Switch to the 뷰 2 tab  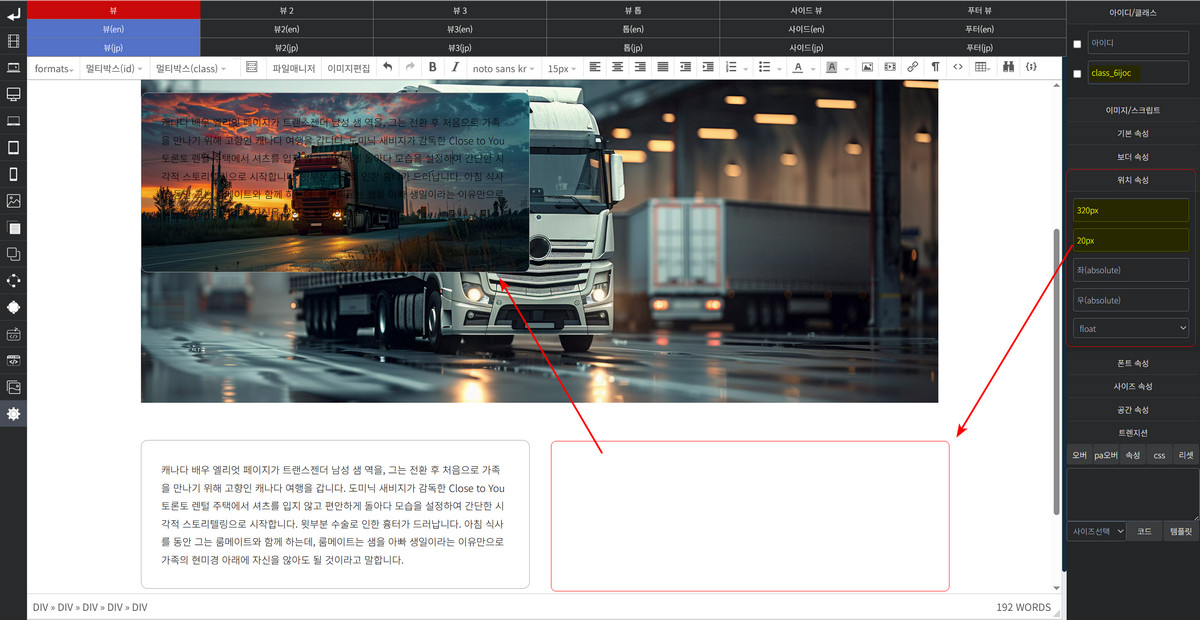287,9
